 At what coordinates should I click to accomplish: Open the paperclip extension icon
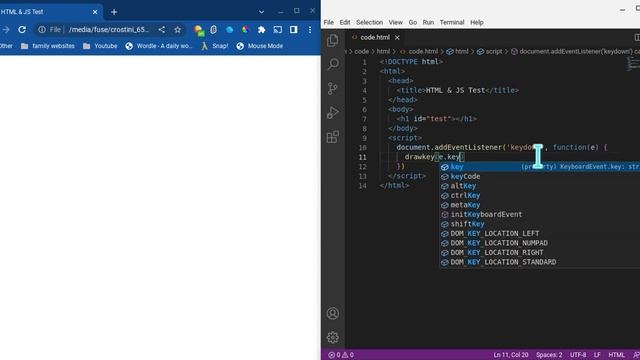213,29
